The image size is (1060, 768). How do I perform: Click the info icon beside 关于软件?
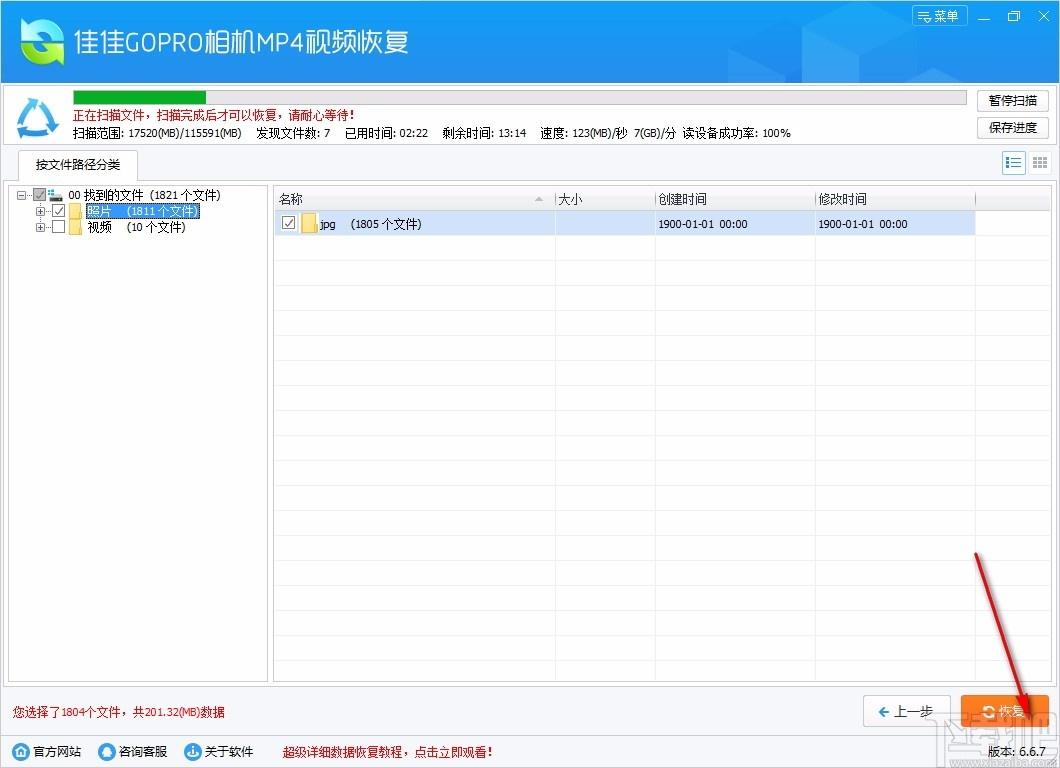(x=193, y=752)
